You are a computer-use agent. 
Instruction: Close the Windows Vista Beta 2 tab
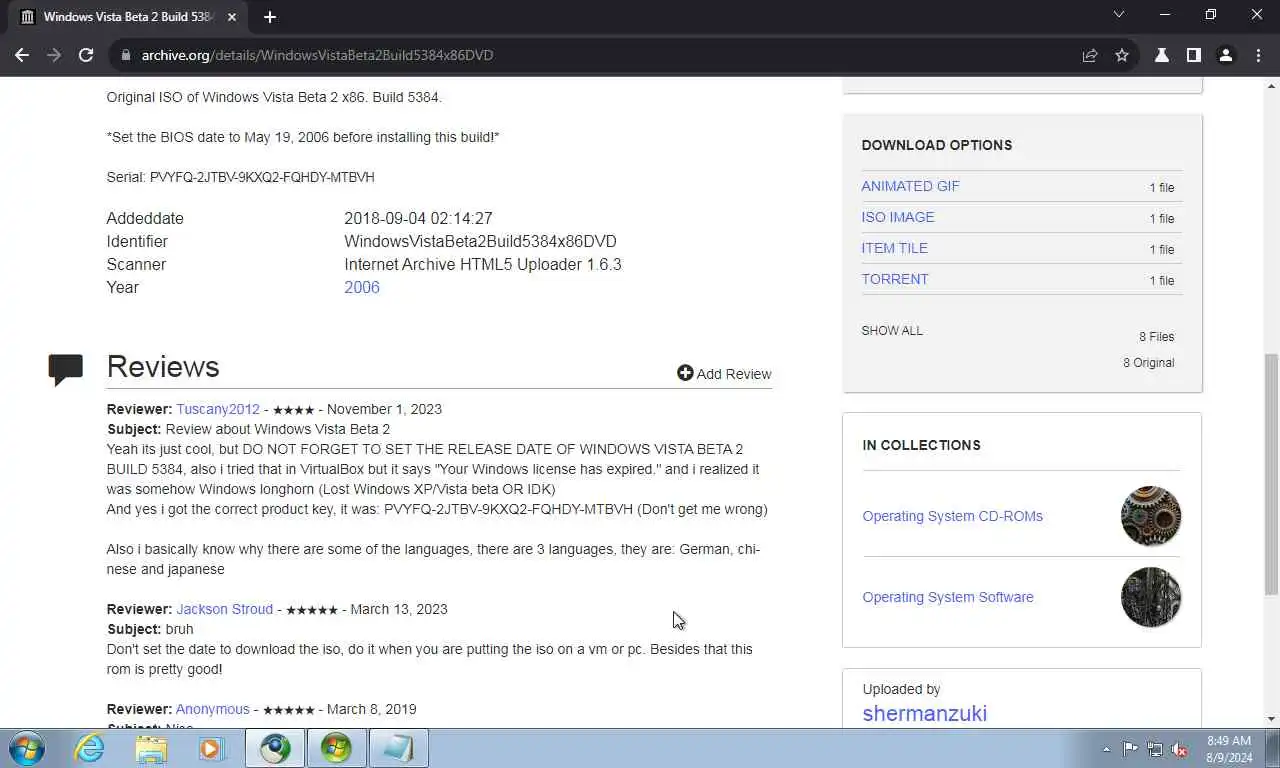[x=233, y=16]
